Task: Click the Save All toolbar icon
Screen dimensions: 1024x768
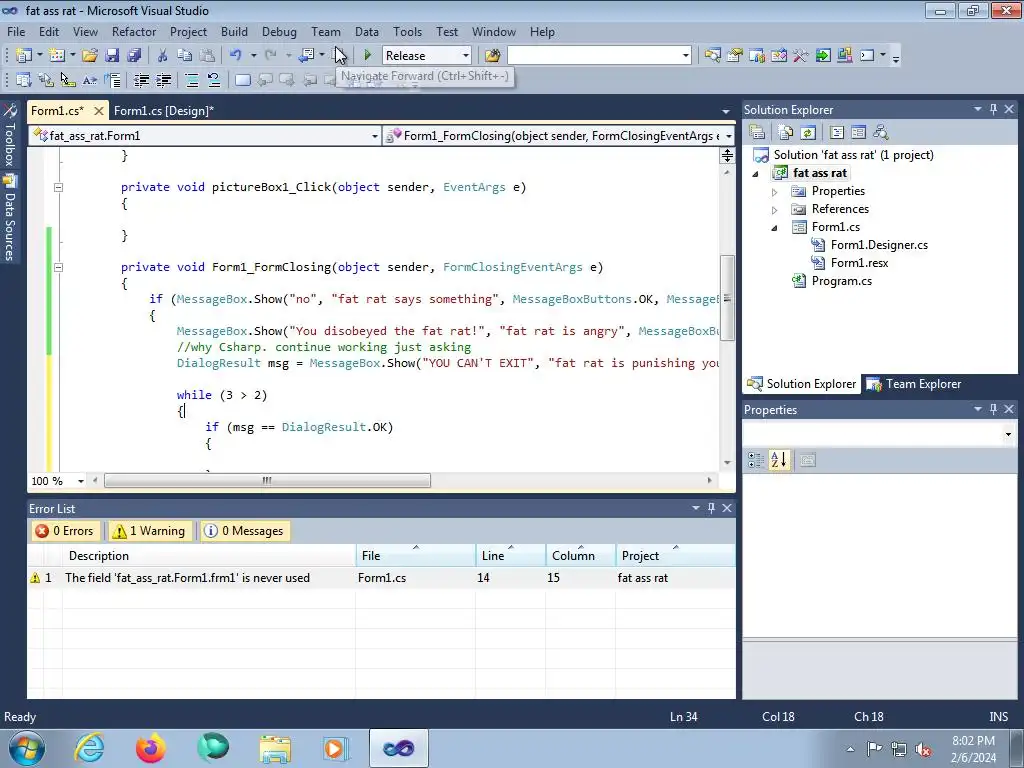Action: click(x=134, y=56)
